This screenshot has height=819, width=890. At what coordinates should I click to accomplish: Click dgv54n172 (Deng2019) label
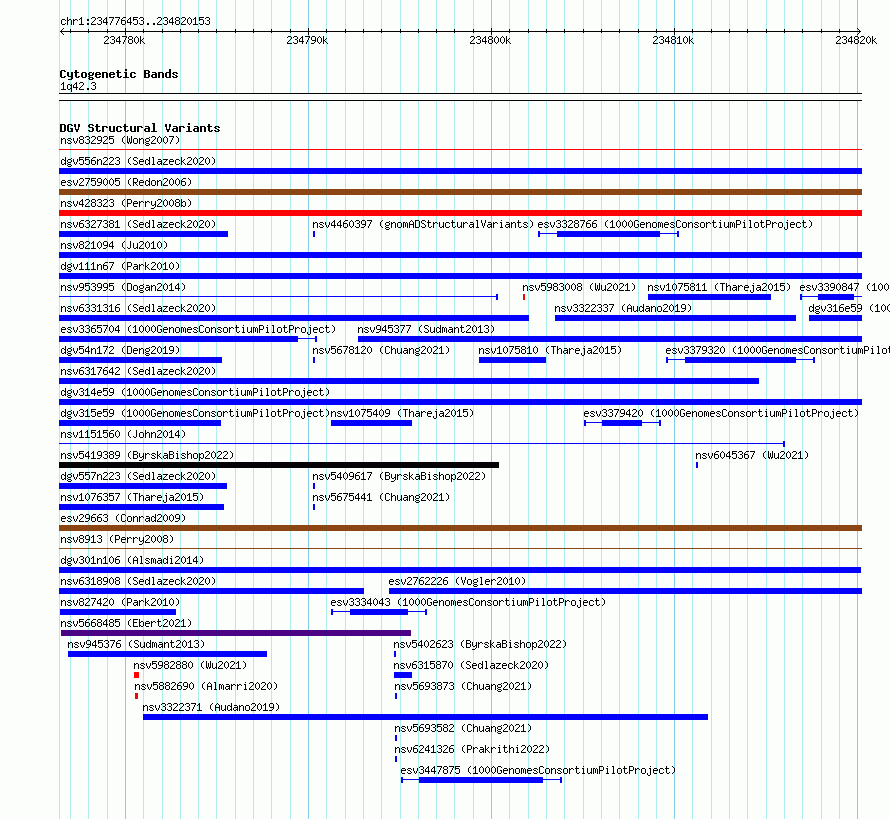(x=120, y=350)
